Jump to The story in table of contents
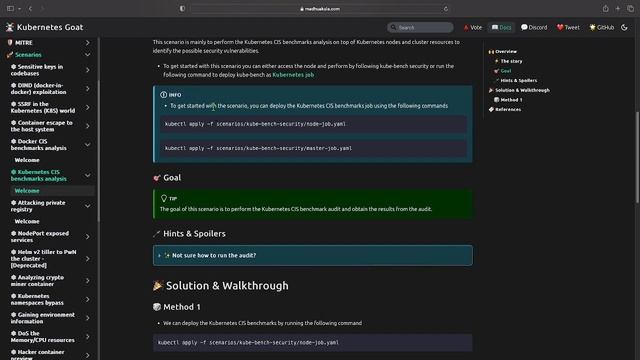This screenshot has height=360, width=640. coord(511,61)
